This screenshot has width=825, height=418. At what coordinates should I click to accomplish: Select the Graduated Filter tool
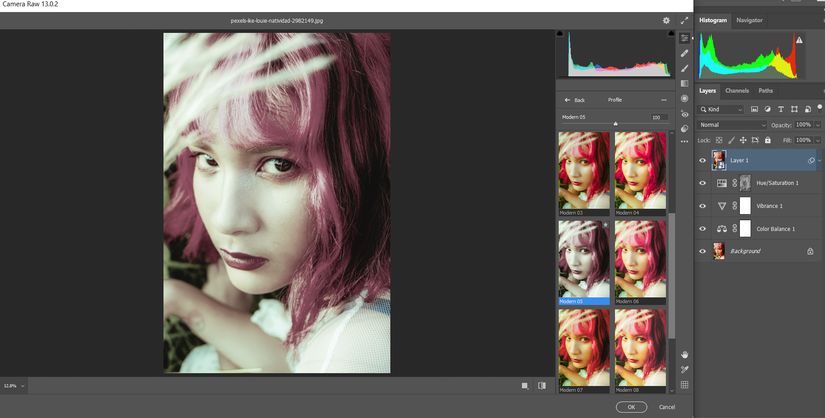[x=684, y=84]
